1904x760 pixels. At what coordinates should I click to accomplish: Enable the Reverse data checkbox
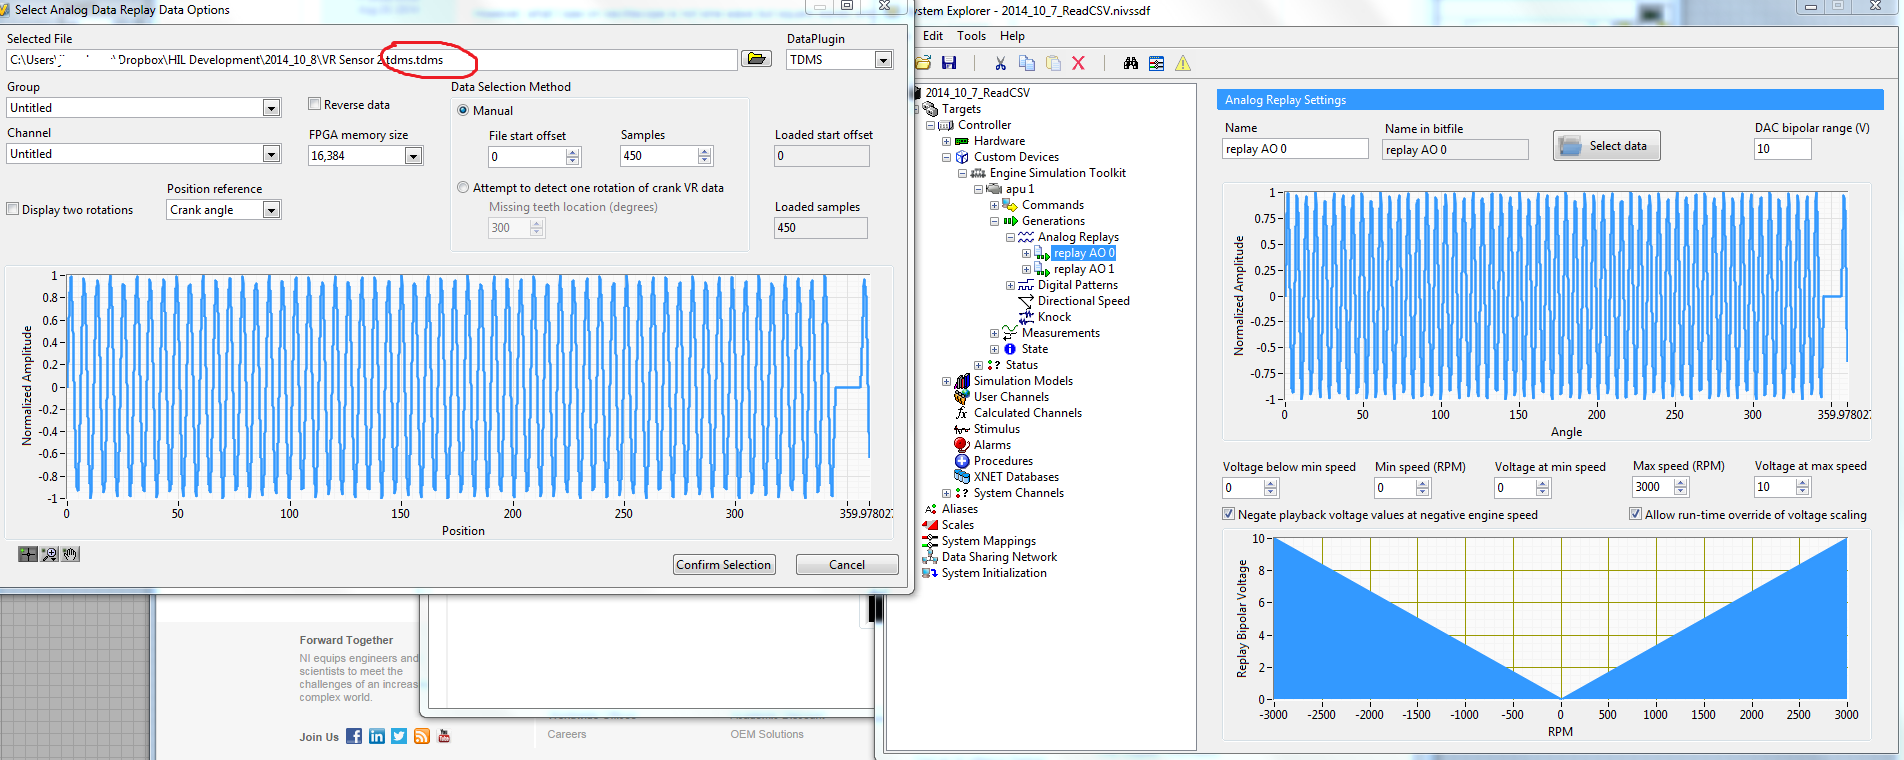[x=314, y=104]
